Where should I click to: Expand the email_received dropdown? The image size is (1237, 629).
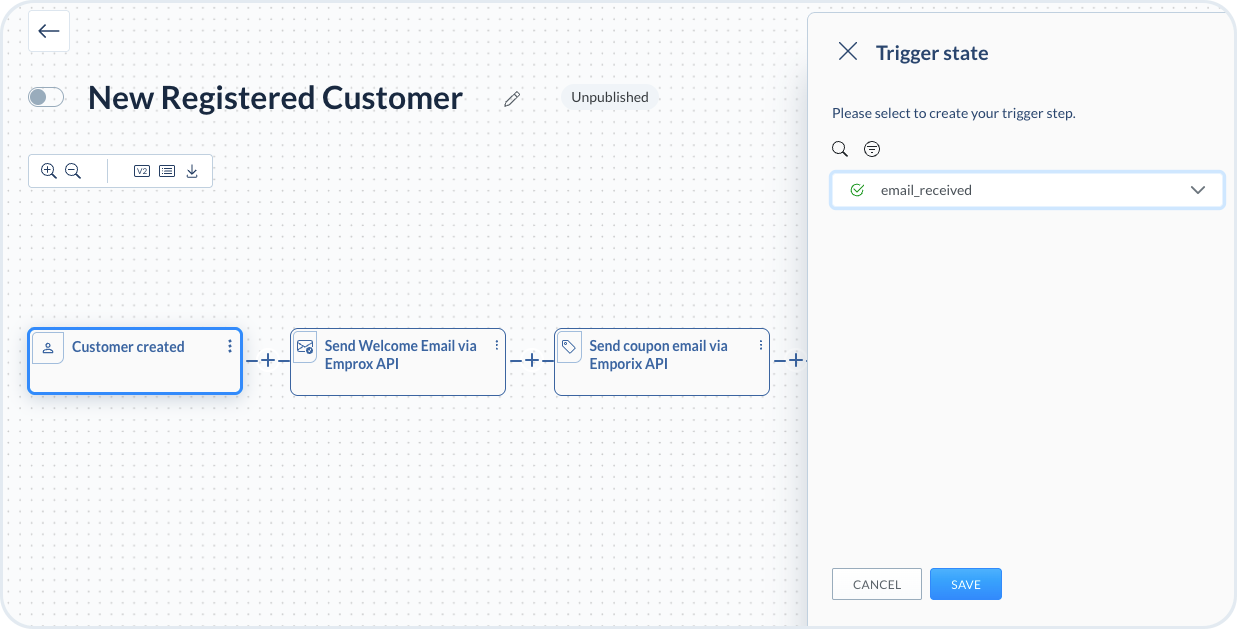click(1197, 190)
